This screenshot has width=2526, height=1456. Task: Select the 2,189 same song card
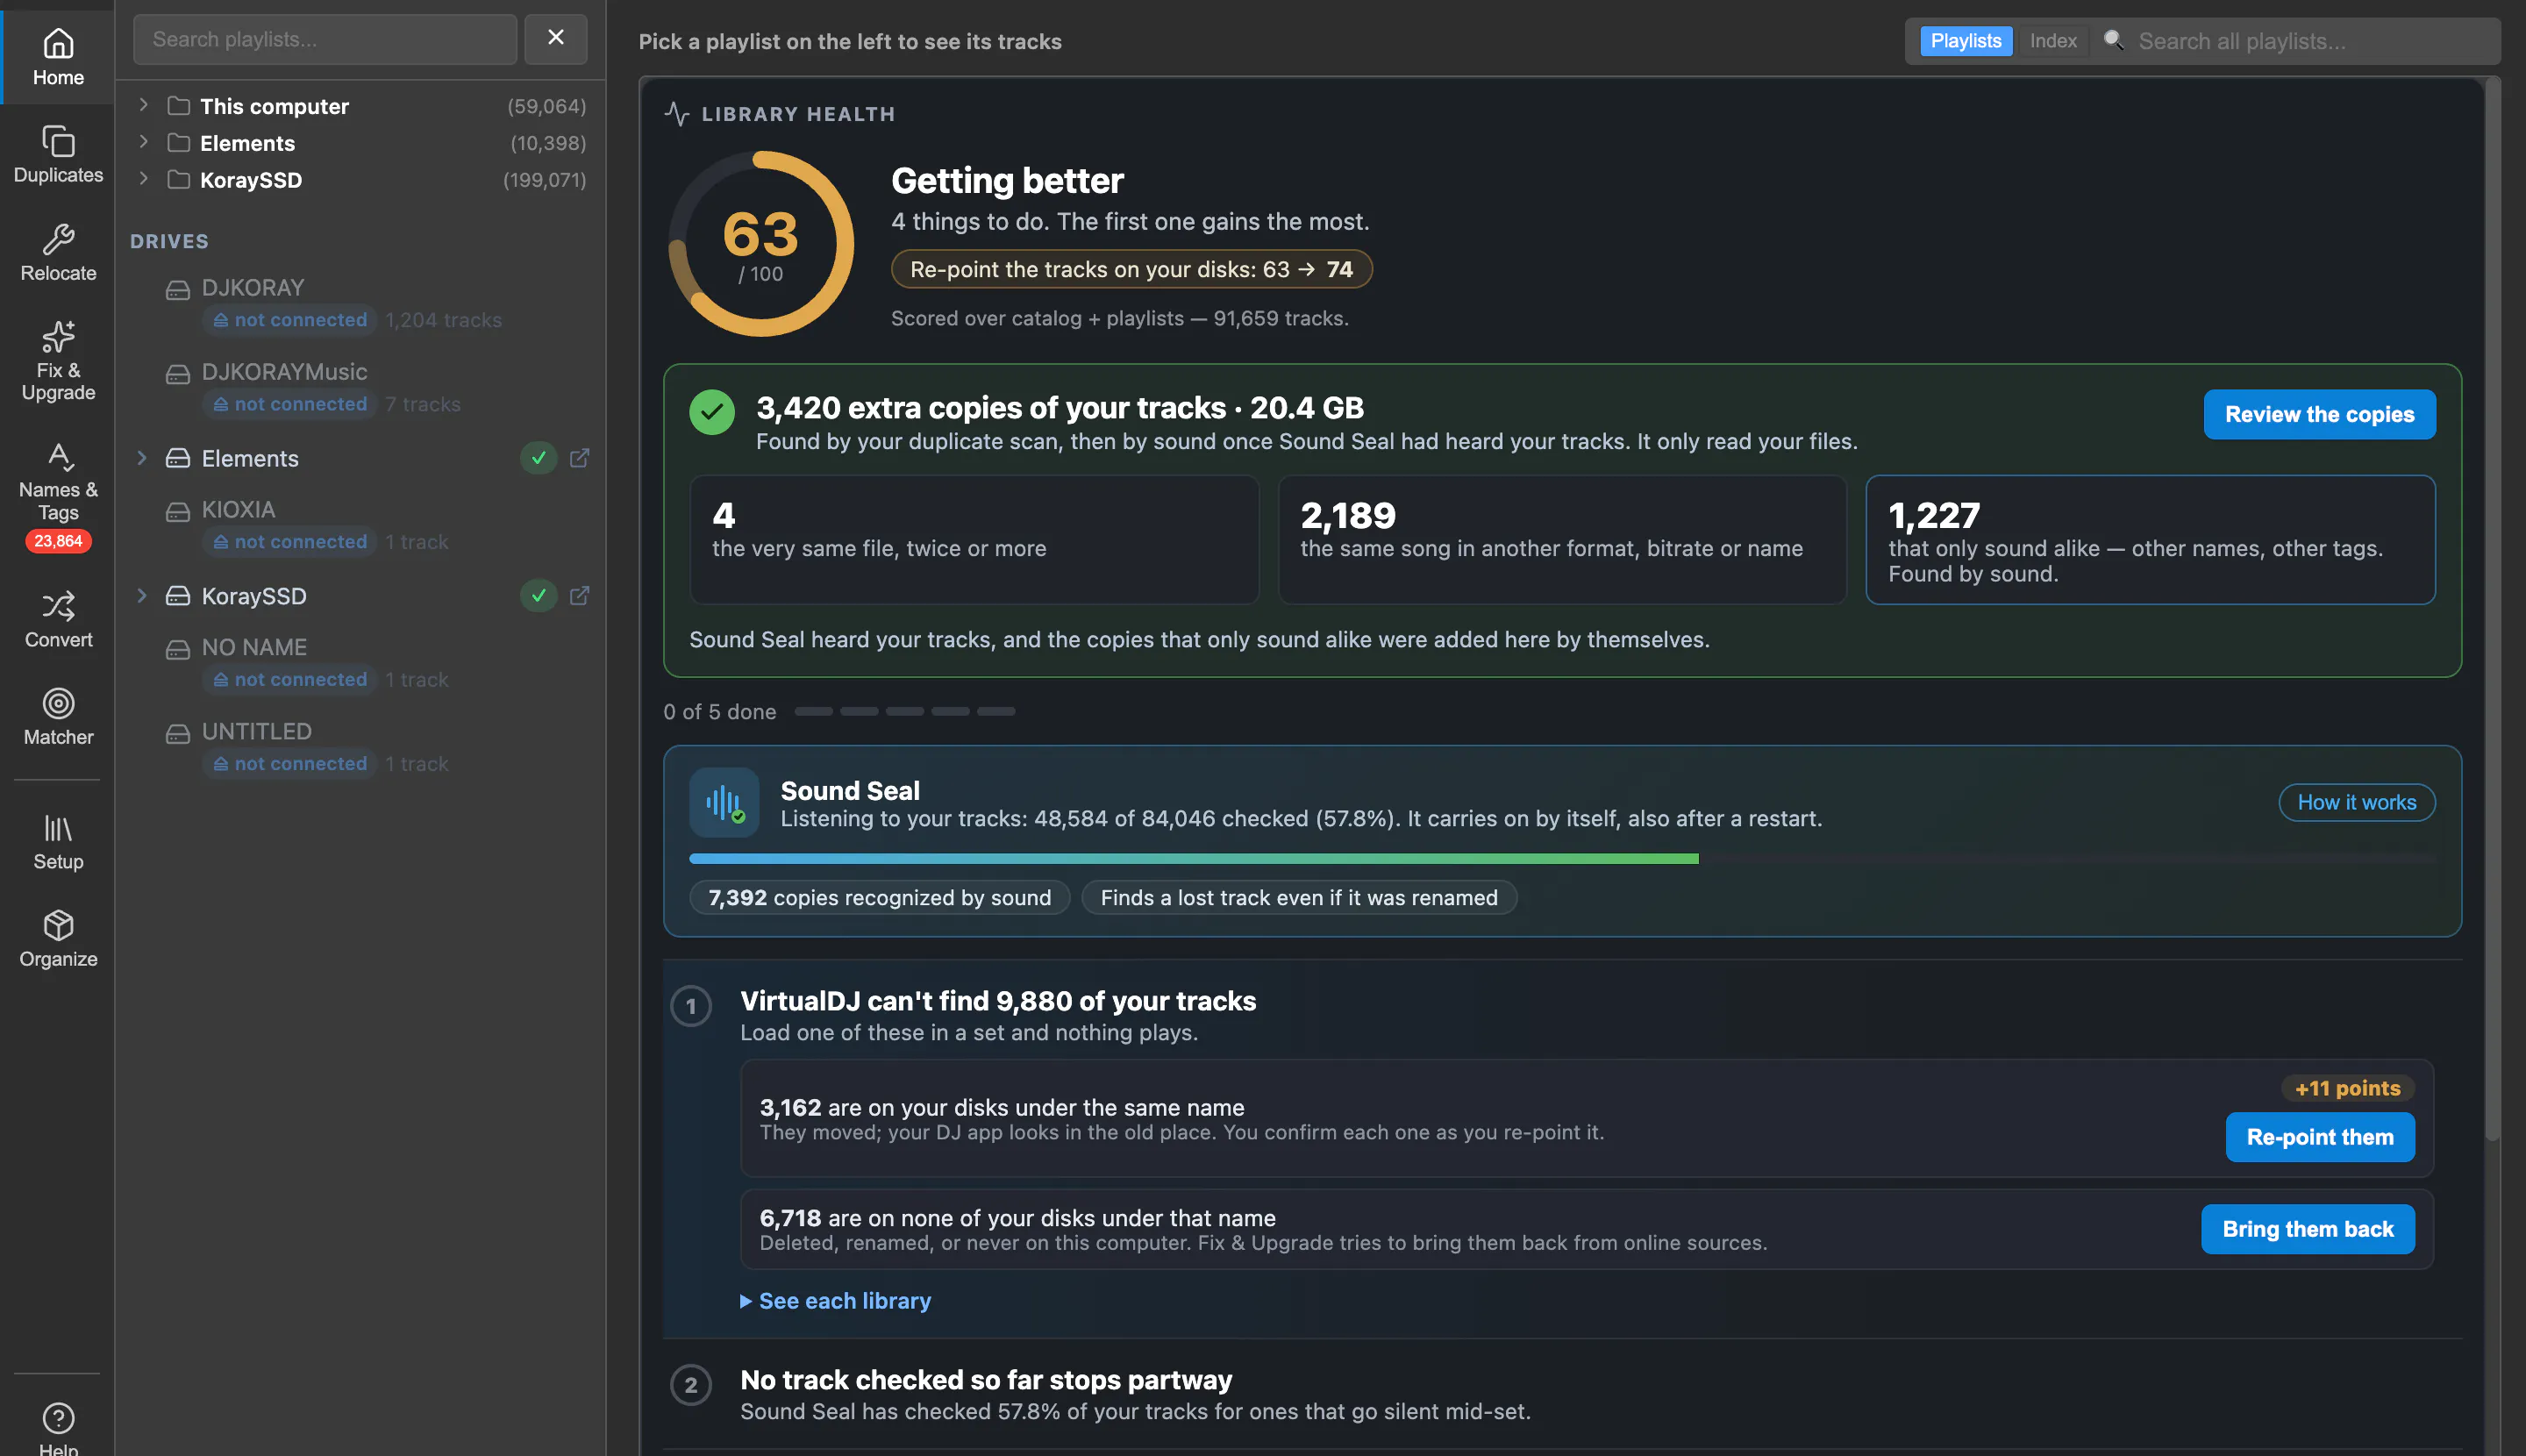(x=1562, y=540)
